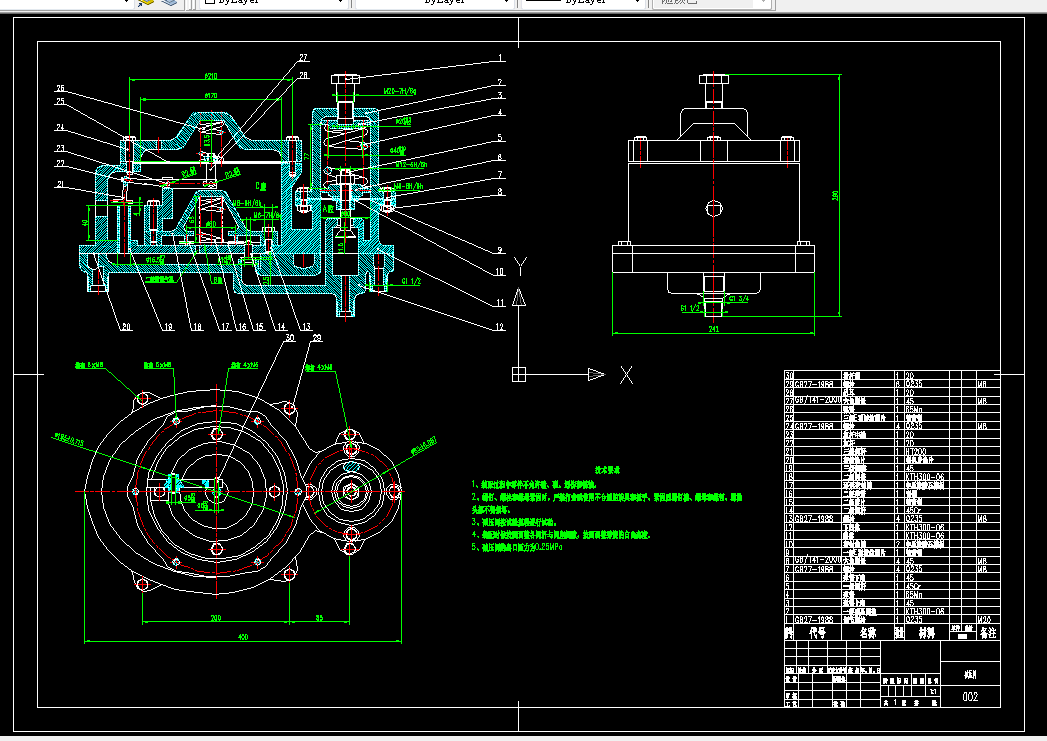Select balloon number 10 on section view

pyautogui.click(x=500, y=272)
